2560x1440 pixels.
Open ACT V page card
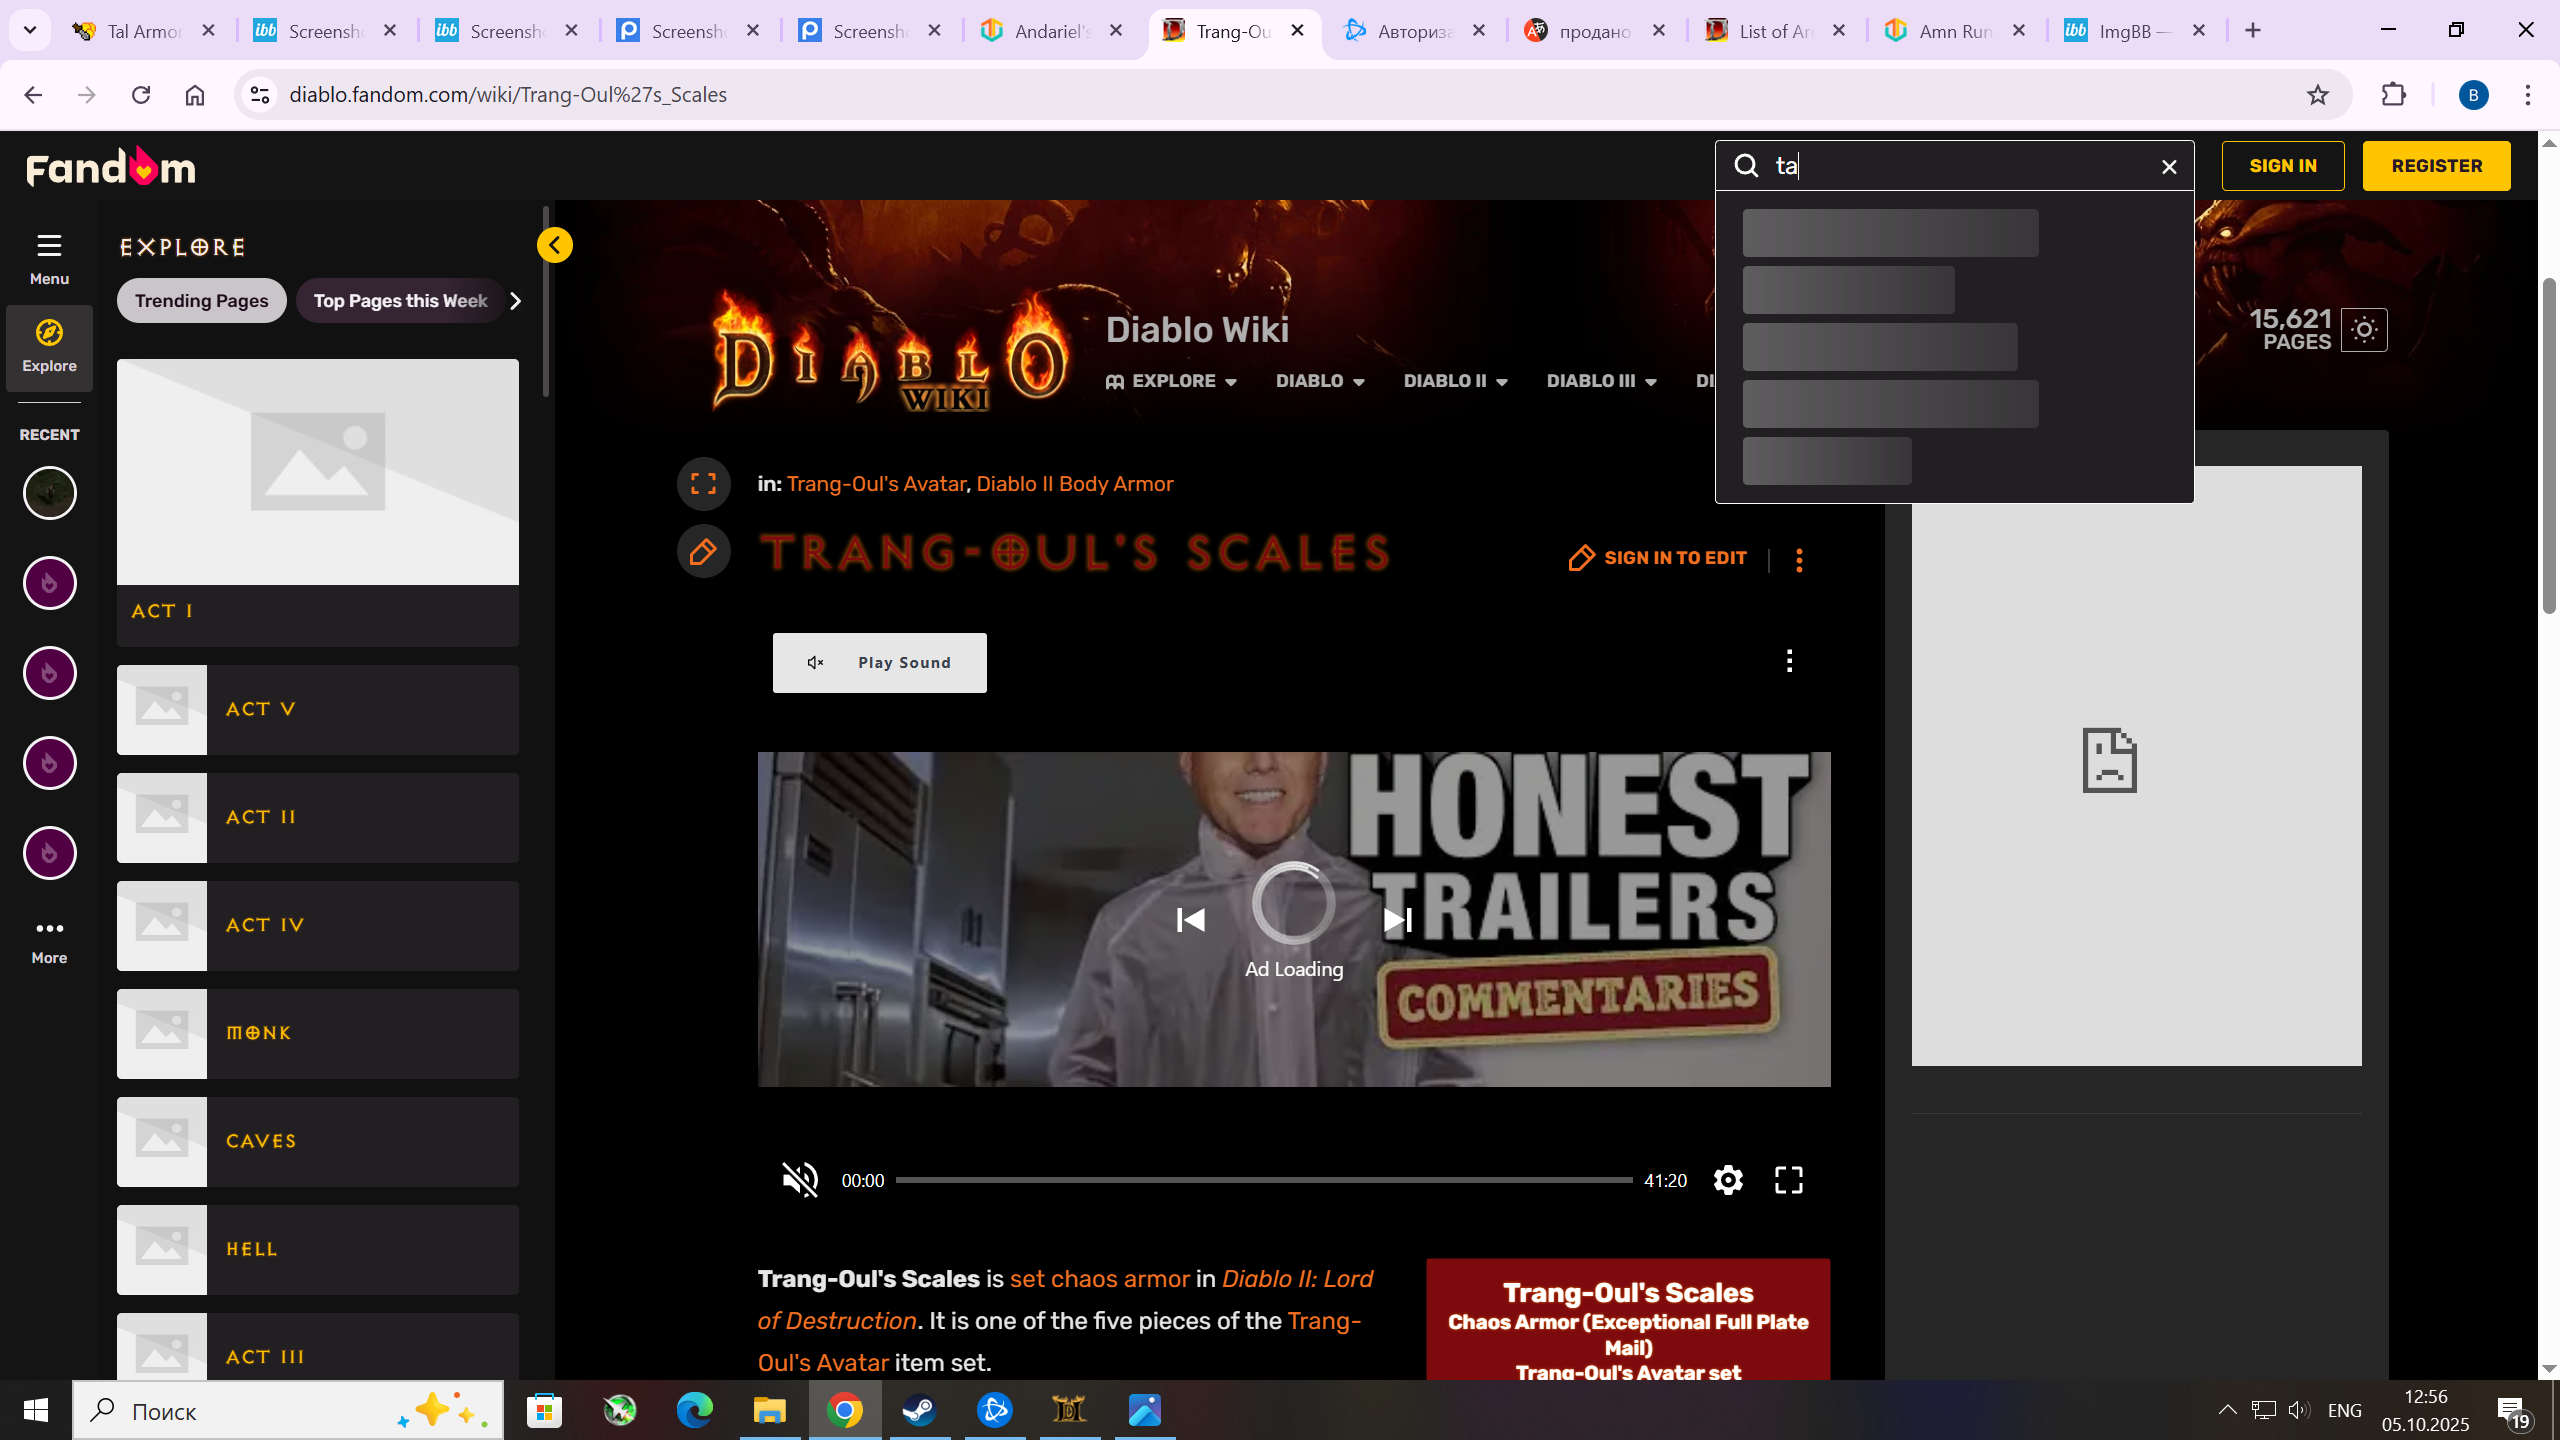(x=318, y=710)
